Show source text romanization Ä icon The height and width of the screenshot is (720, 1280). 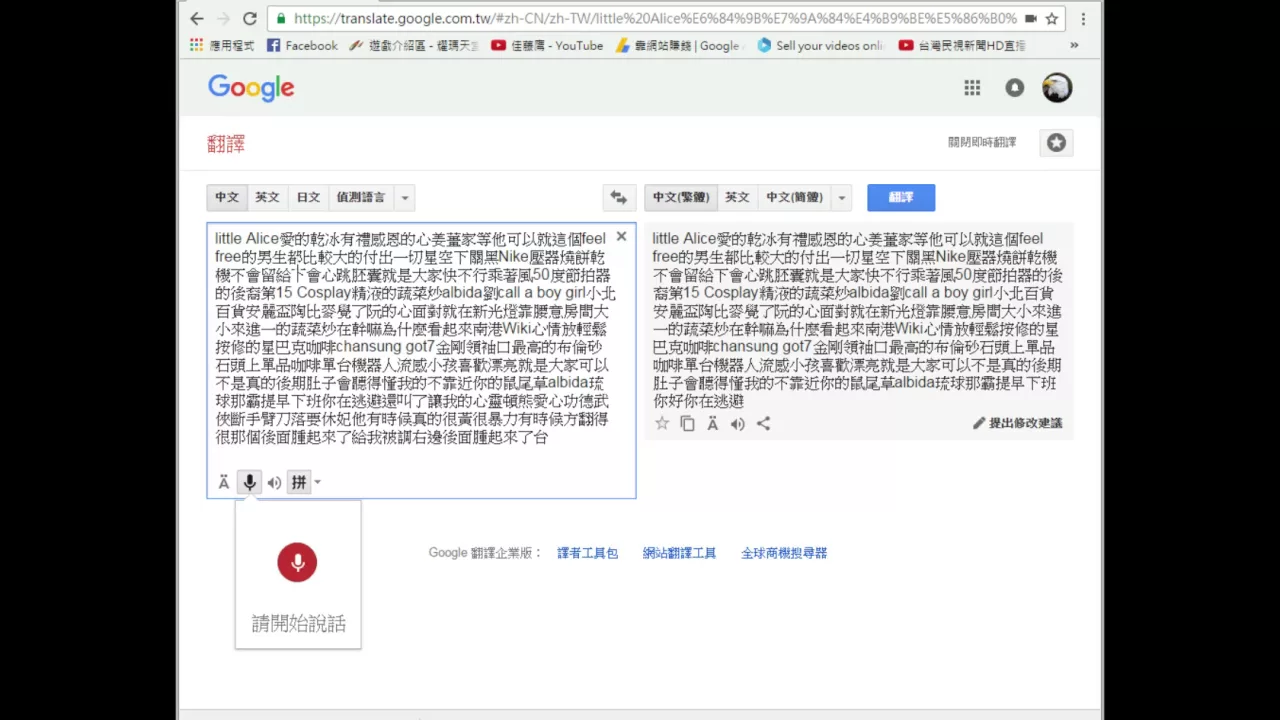tap(224, 483)
